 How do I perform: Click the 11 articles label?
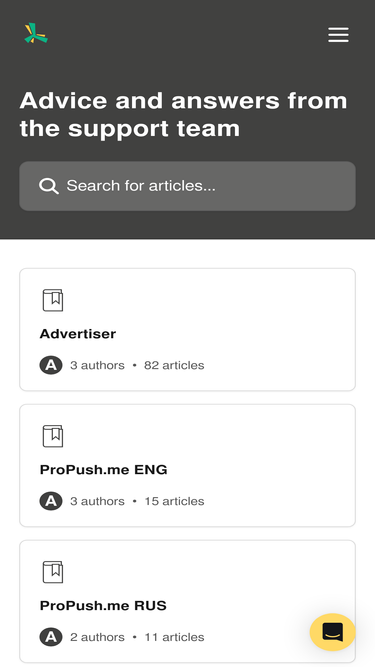pyautogui.click(x=174, y=637)
